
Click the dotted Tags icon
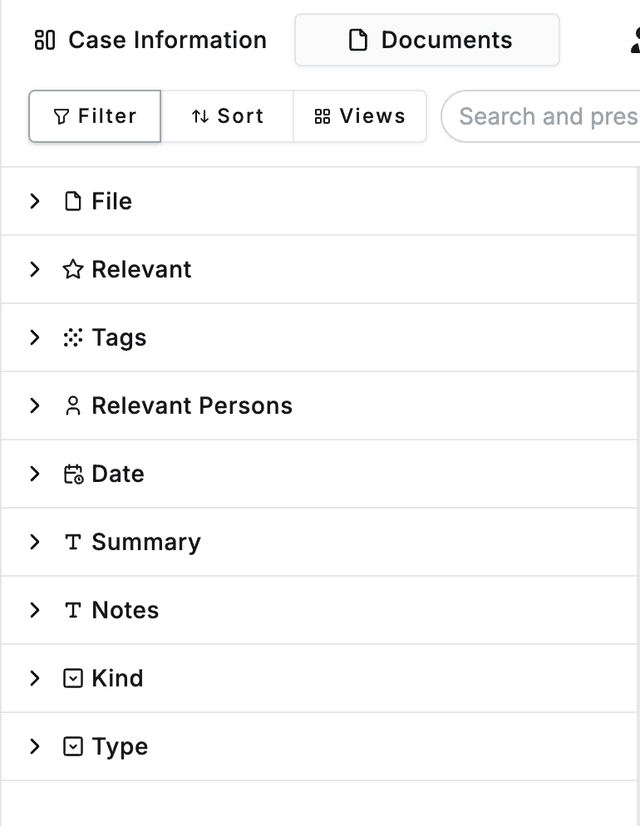[72, 338]
